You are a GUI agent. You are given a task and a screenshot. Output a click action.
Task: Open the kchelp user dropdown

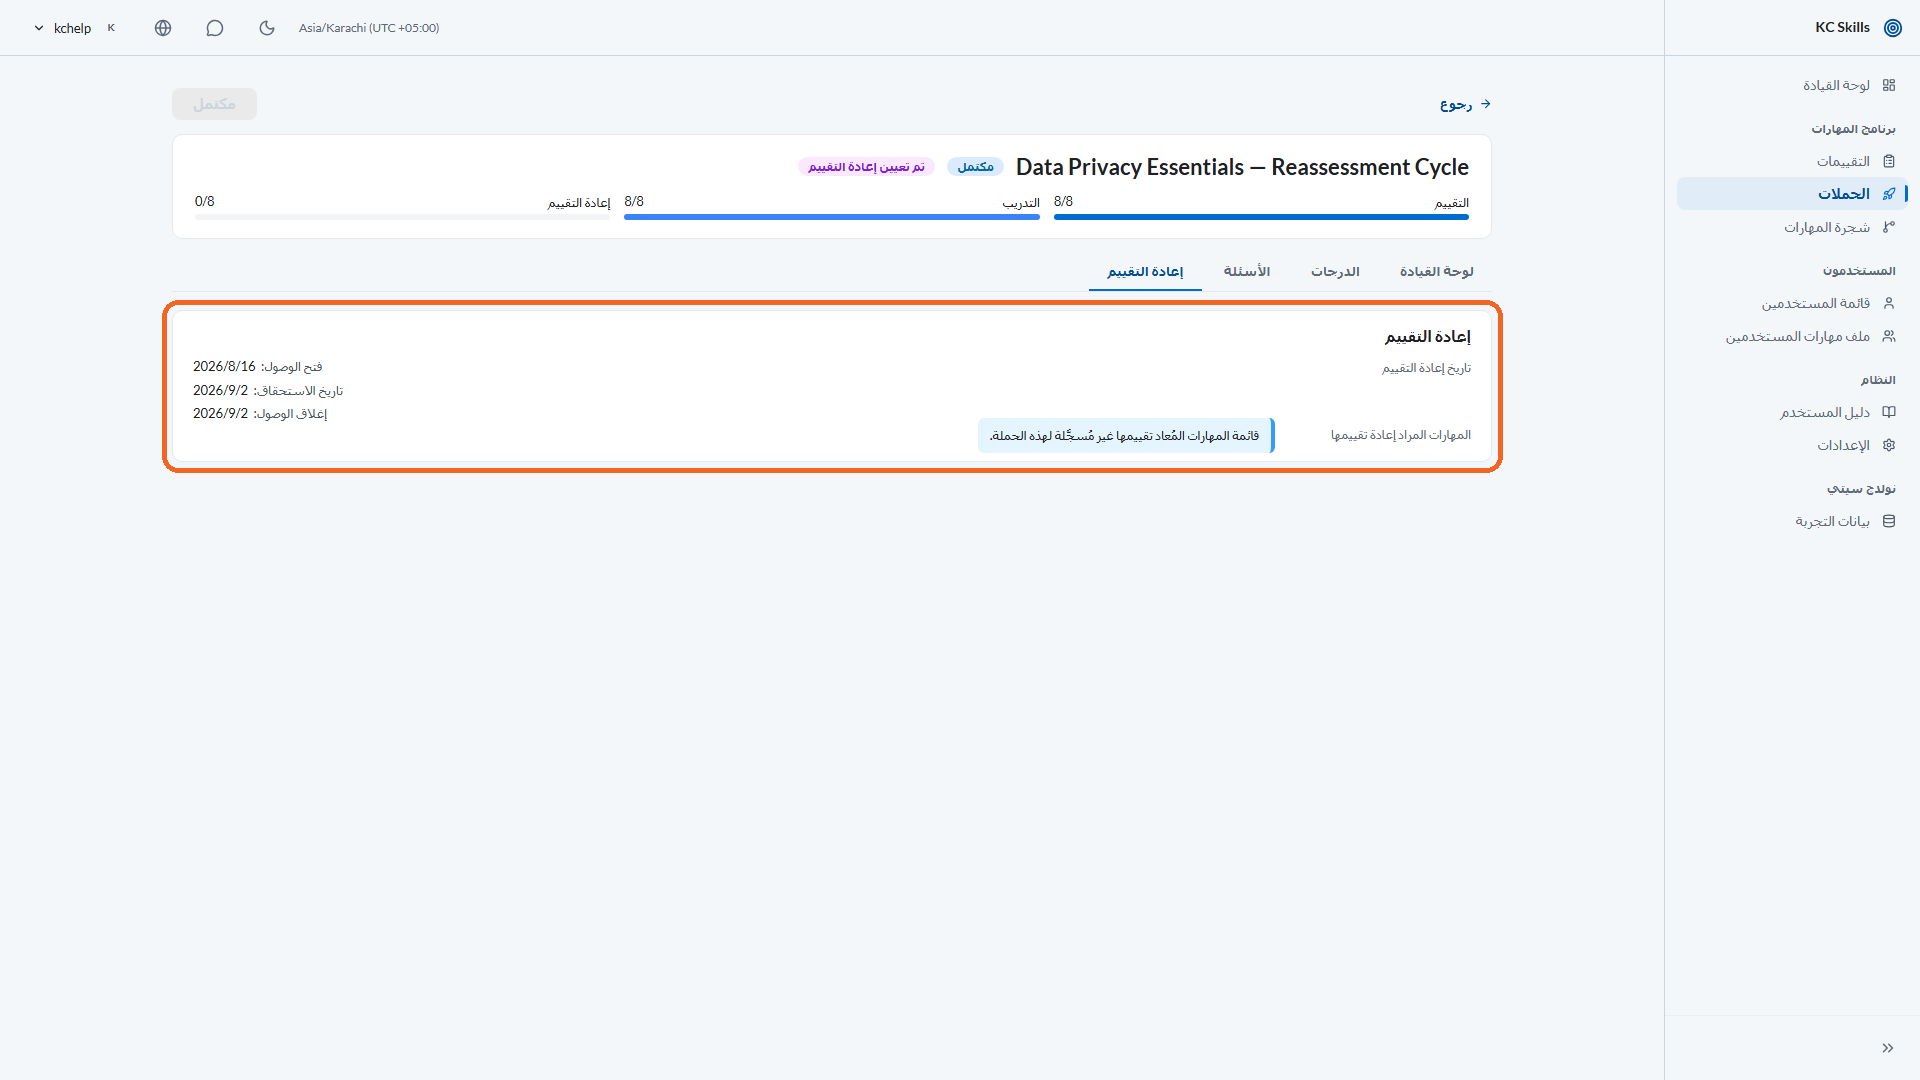75,28
